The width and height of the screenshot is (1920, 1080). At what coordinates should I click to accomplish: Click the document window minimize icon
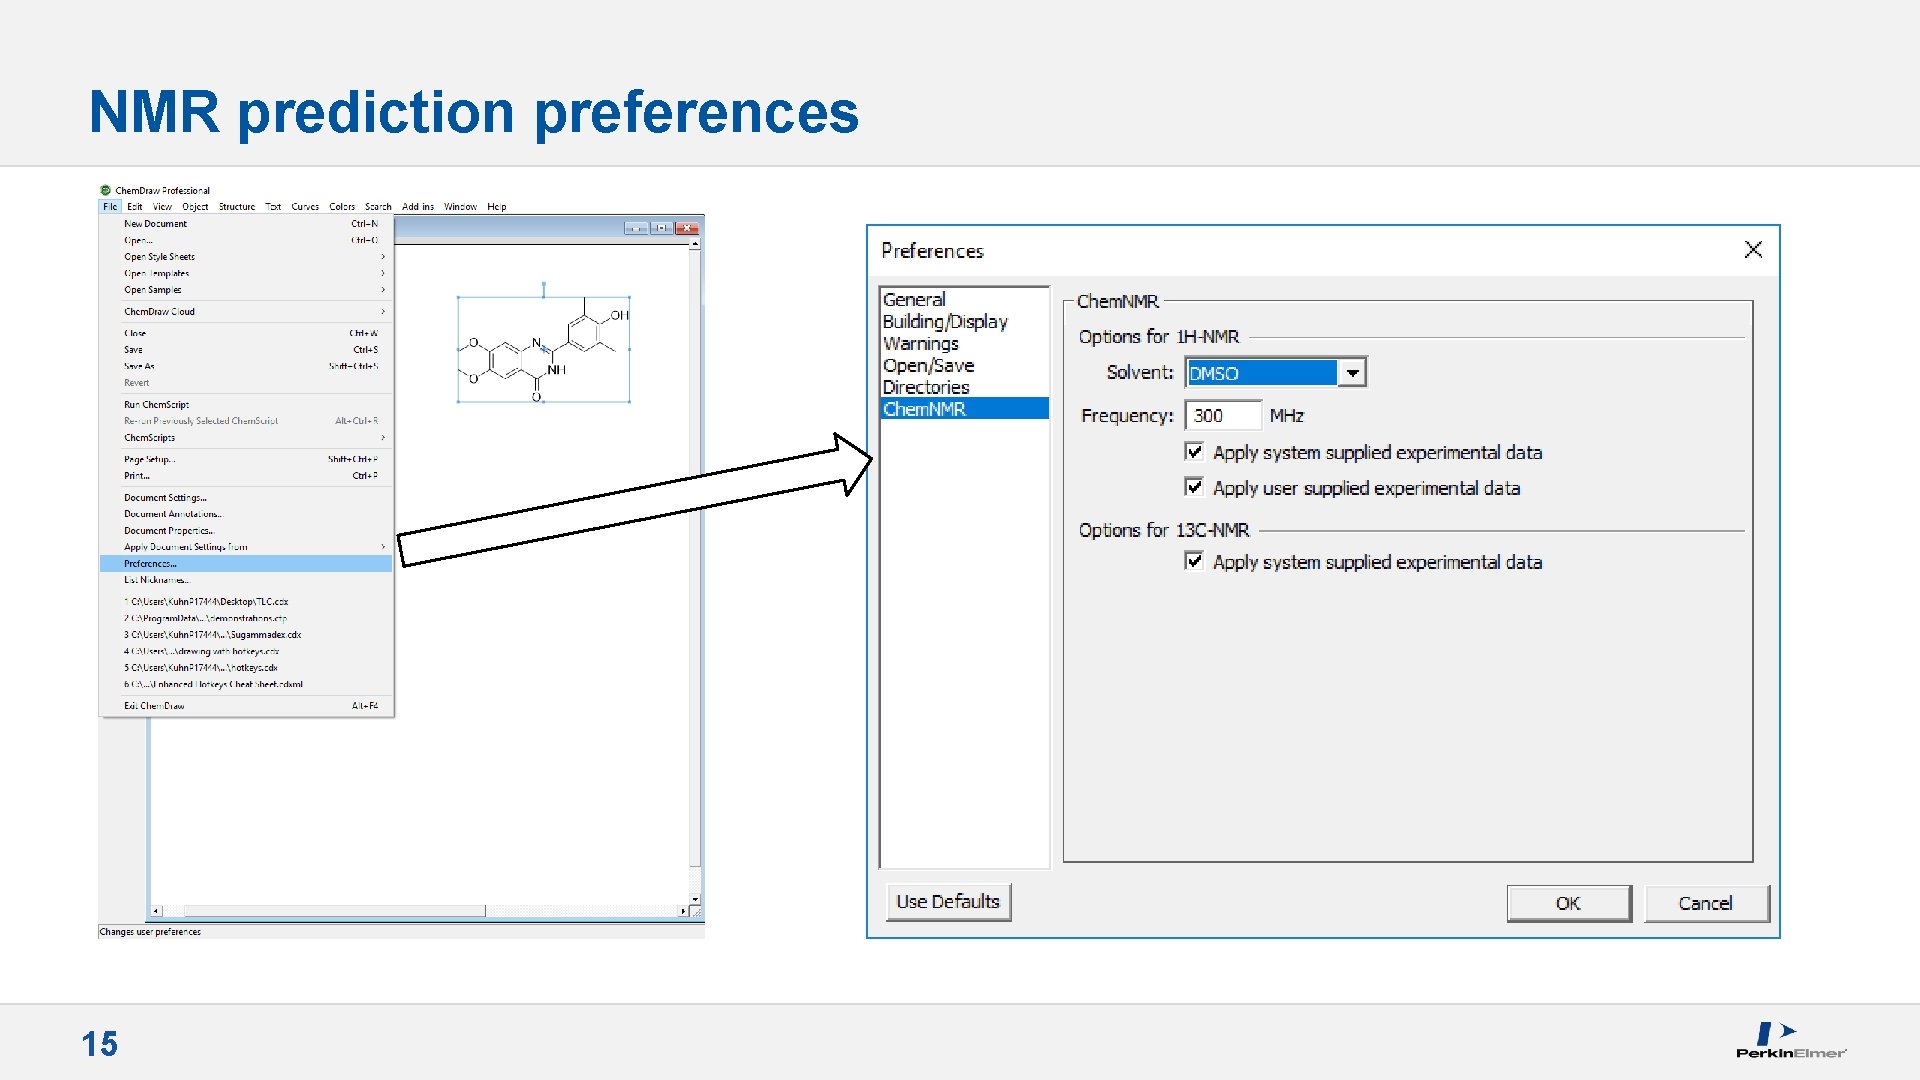coord(636,228)
